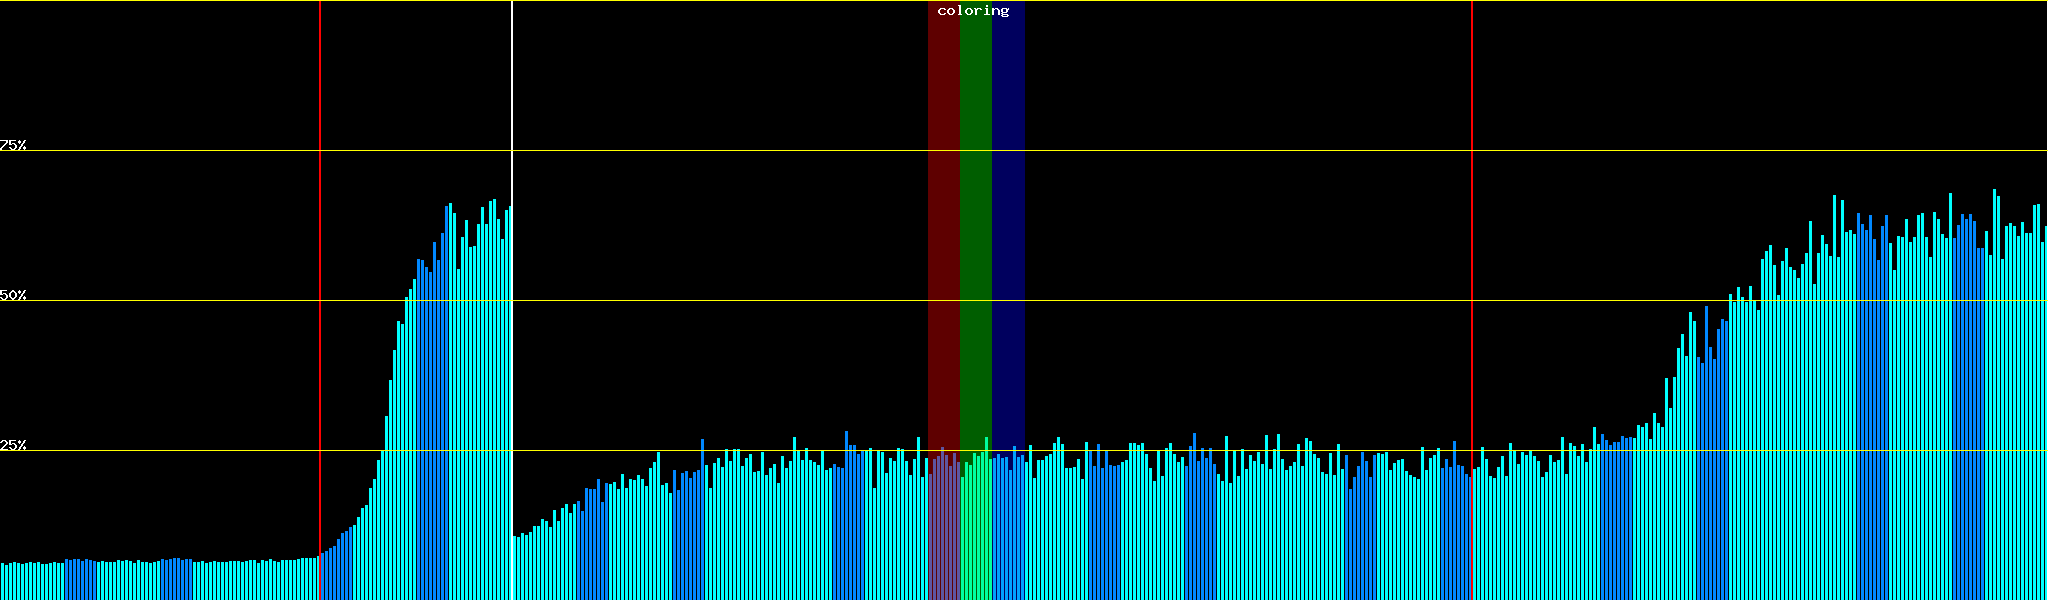Viewport: 2048px width, 600px height.
Task: Click the "coloring" label at the top
Action: (973, 11)
